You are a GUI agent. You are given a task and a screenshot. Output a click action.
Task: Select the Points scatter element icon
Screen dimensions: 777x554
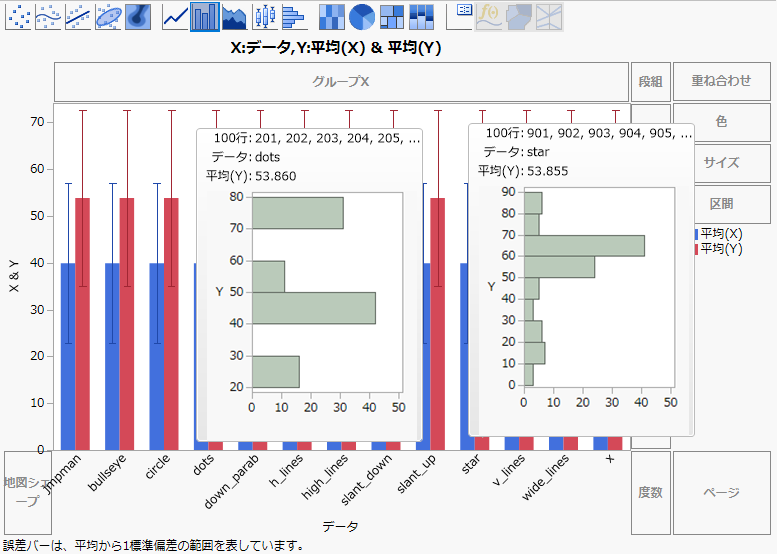coord(18,16)
